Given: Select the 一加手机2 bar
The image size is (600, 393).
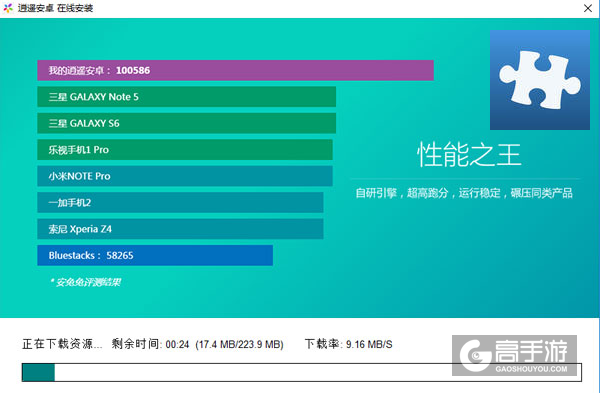Looking at the screenshot, I should 180,202.
